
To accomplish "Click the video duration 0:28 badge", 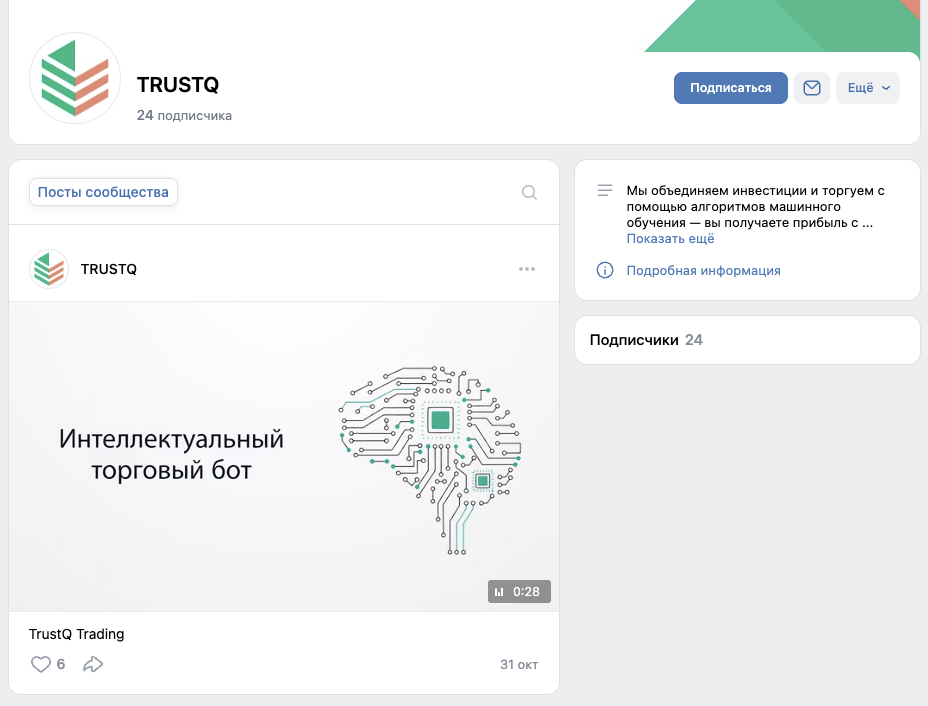I will coord(519,591).
